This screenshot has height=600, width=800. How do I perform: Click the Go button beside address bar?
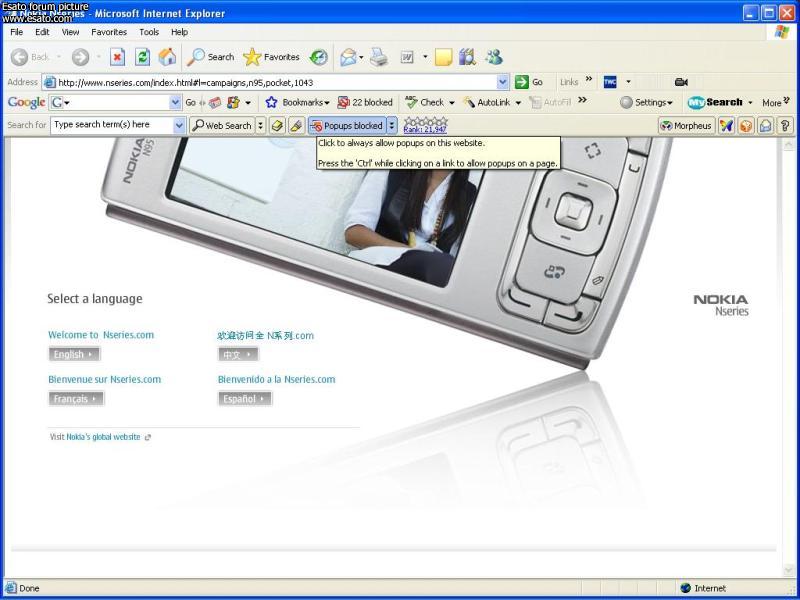[x=529, y=82]
